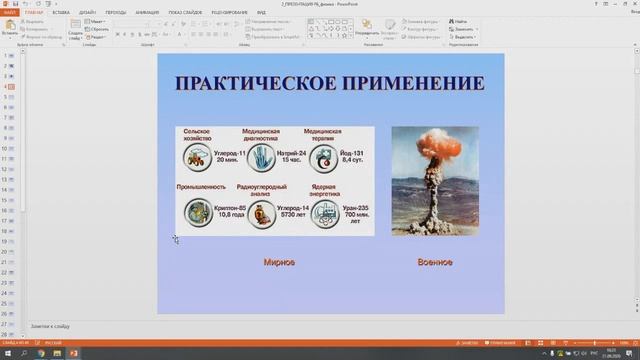This screenshot has width=640, height=360.
Task: Toggle Примечания comments pane in status bar
Action: coord(500,343)
